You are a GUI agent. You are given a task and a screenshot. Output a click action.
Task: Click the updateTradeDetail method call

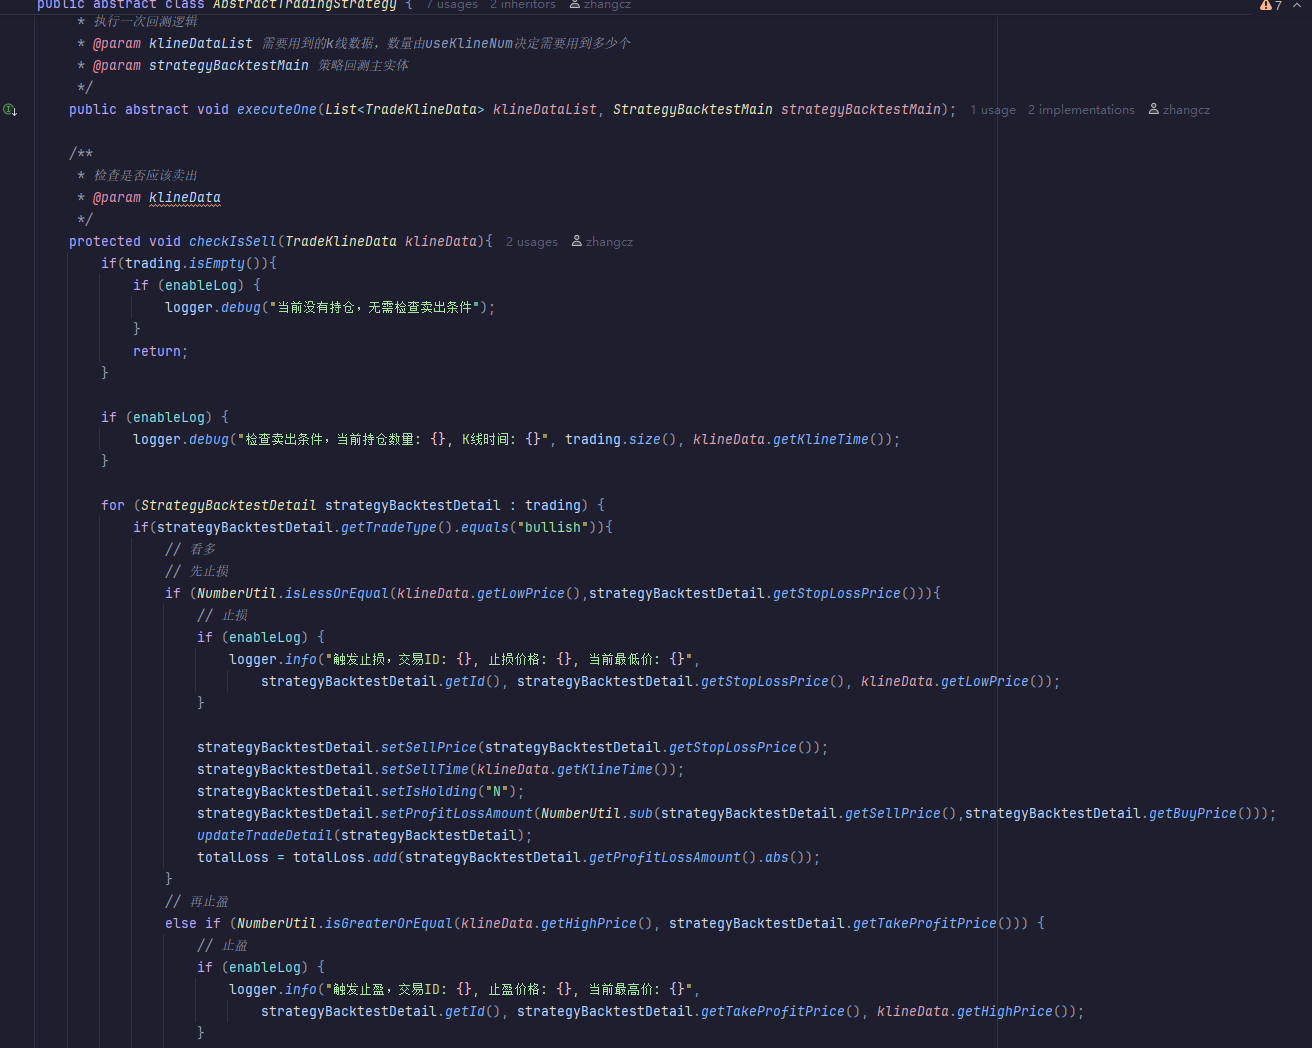[265, 836]
